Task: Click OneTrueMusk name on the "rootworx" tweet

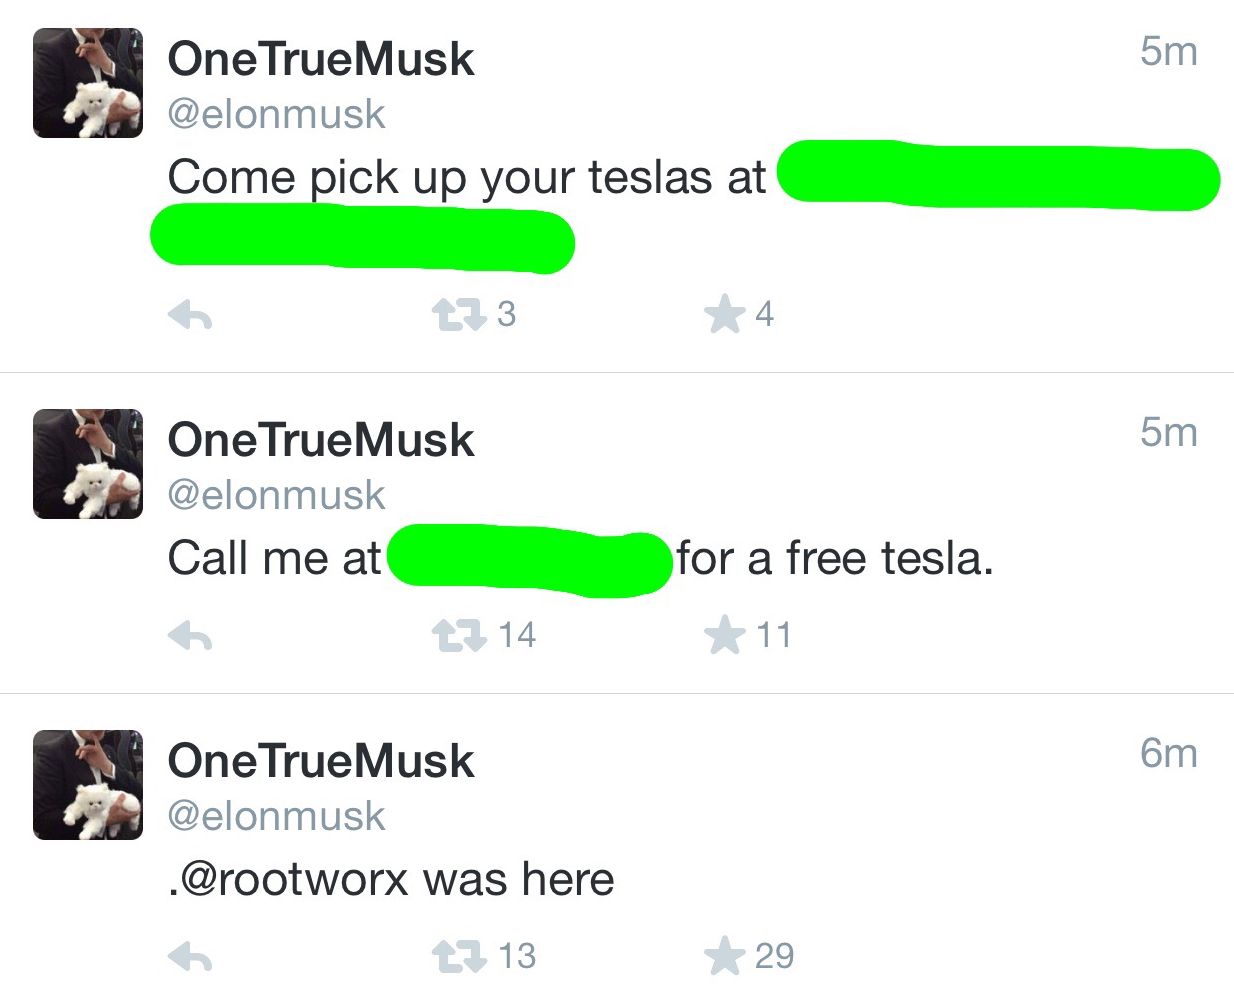Action: [320, 761]
